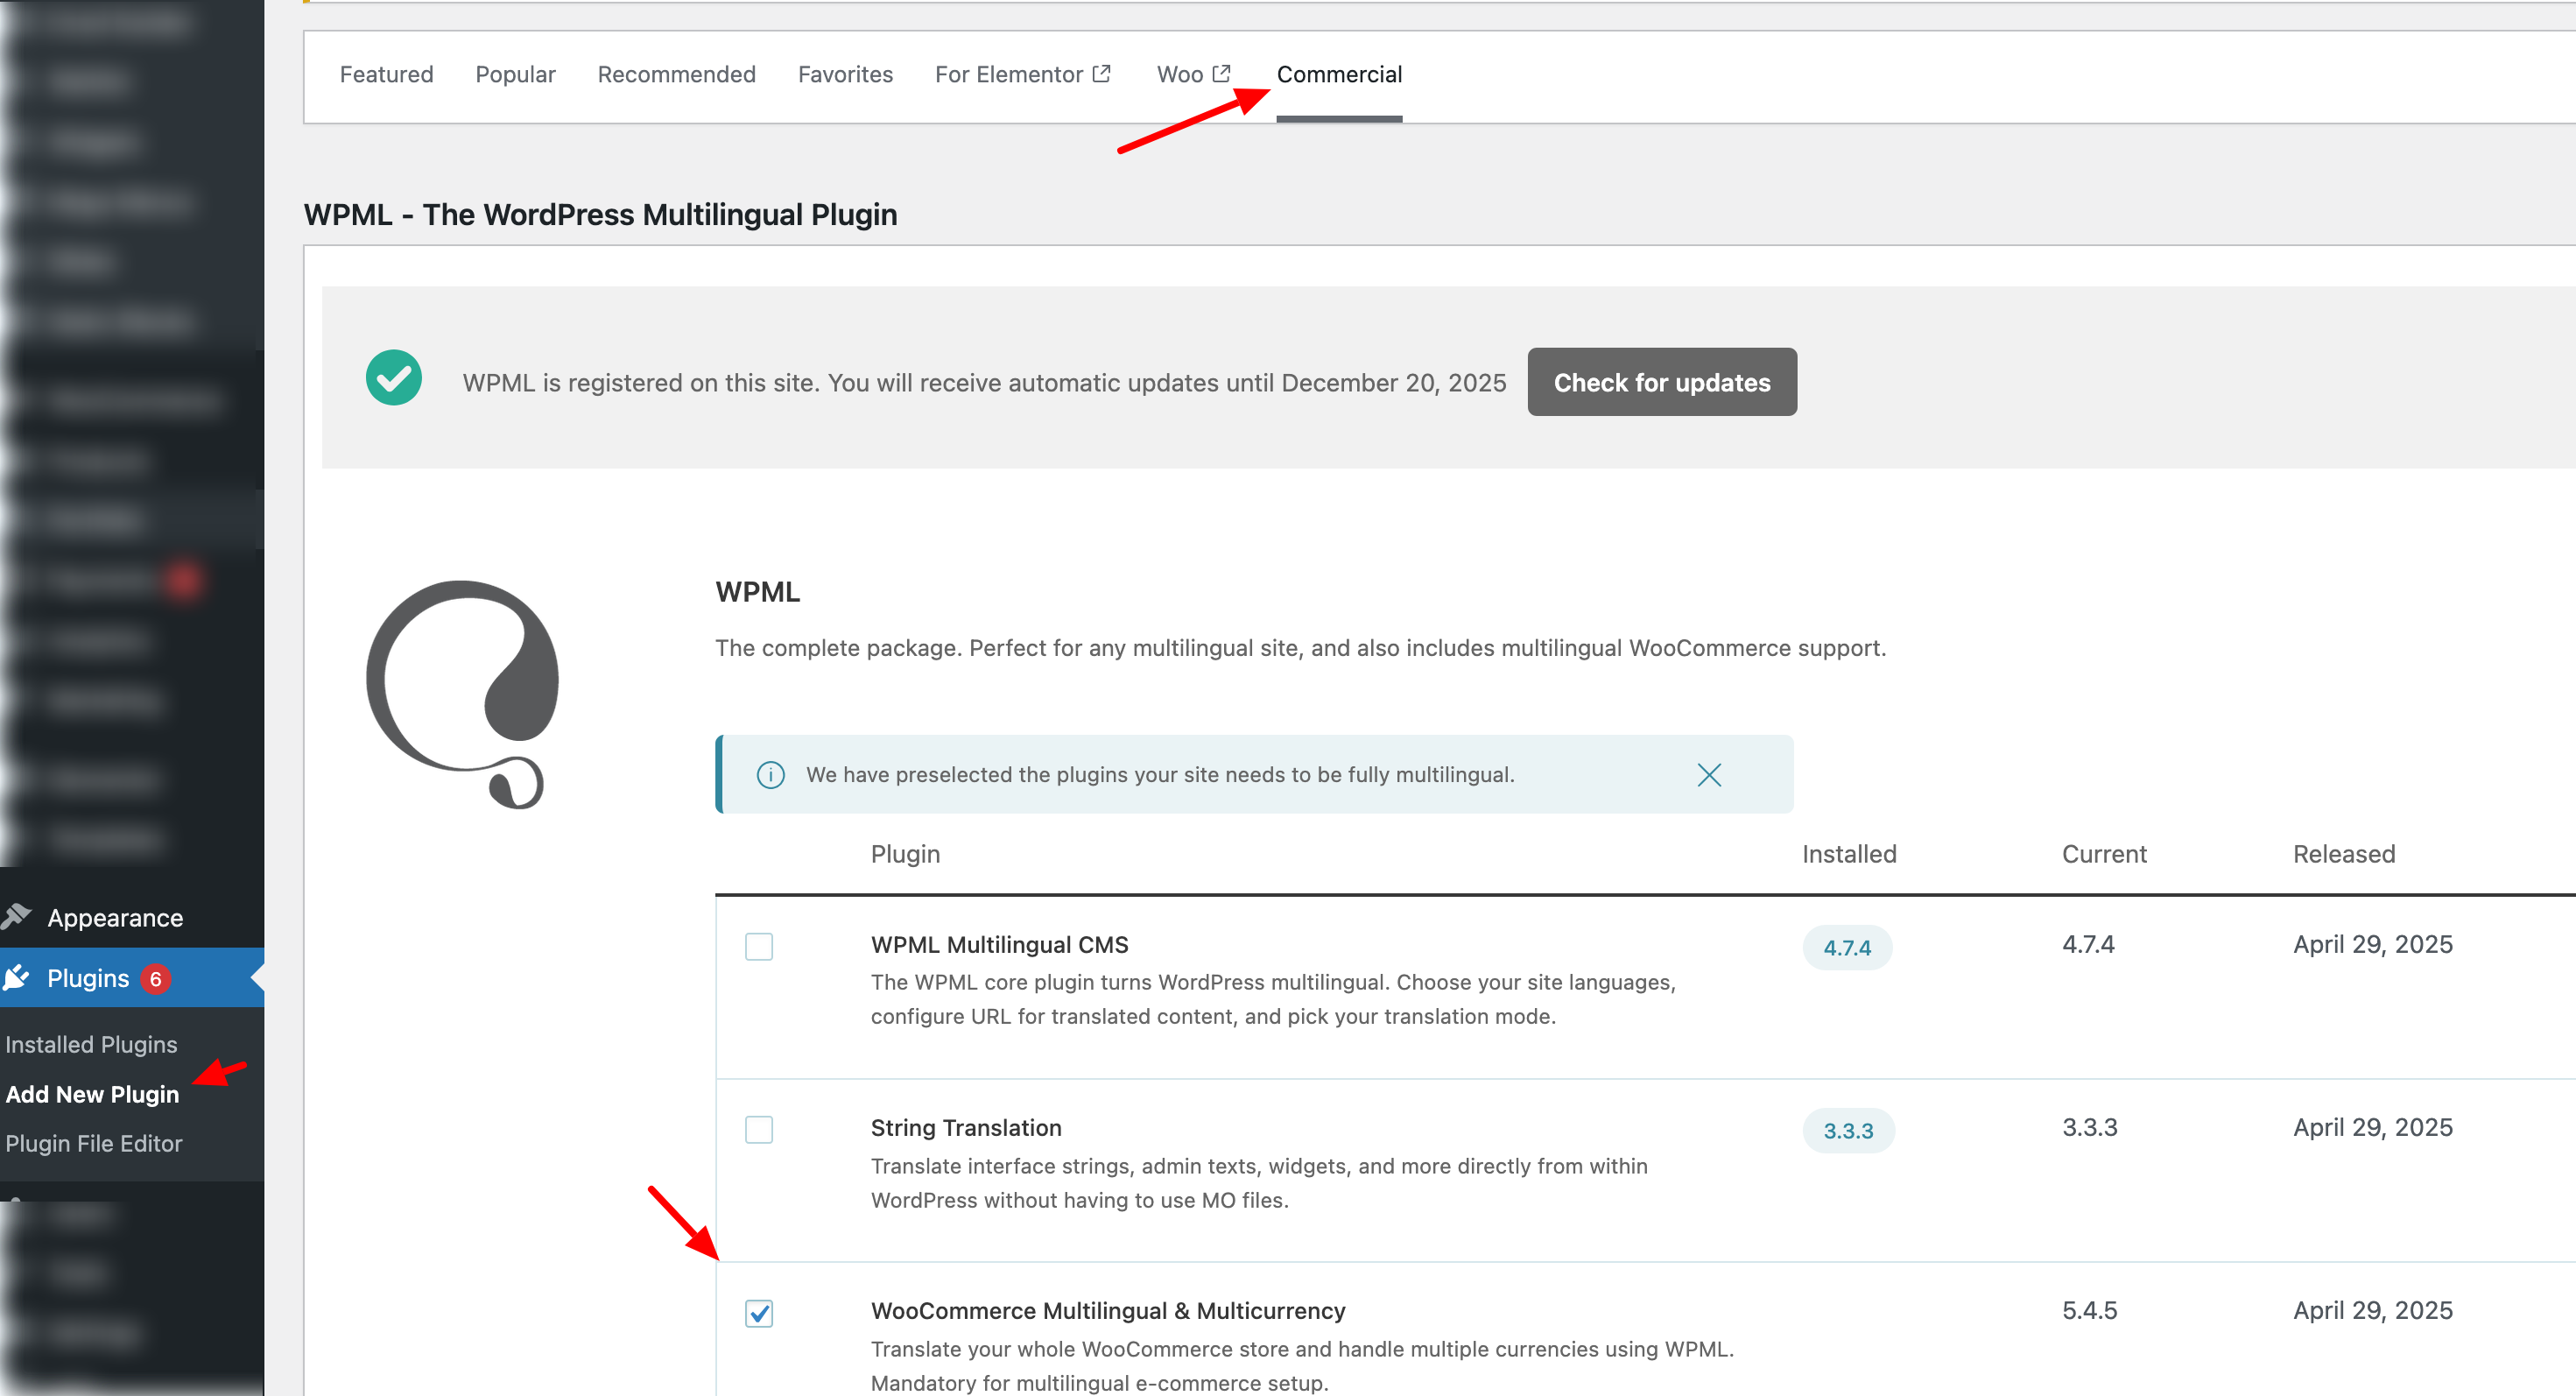Click the Released column header
This screenshot has width=2576, height=1396.
pyautogui.click(x=2344, y=854)
